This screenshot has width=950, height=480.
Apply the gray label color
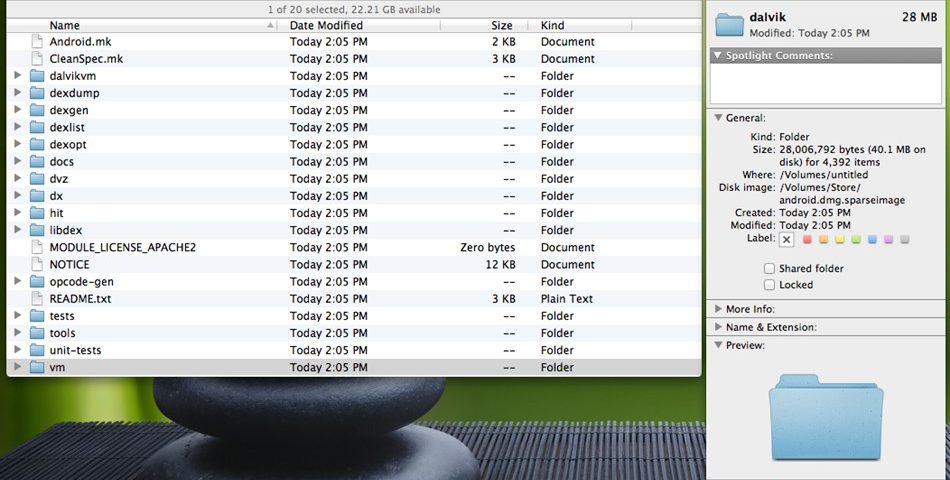905,239
